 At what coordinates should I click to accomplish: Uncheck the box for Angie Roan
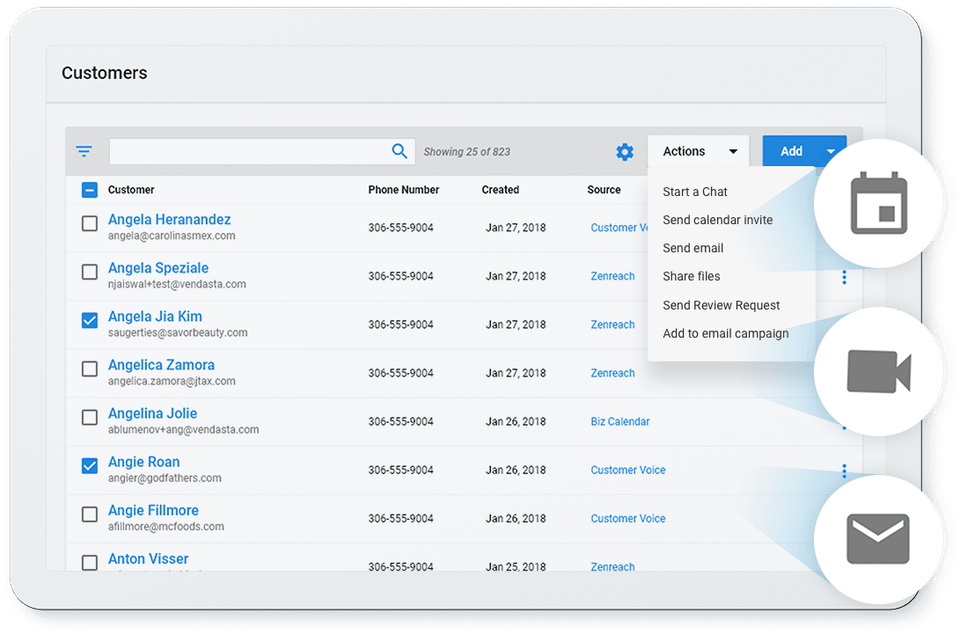(89, 466)
